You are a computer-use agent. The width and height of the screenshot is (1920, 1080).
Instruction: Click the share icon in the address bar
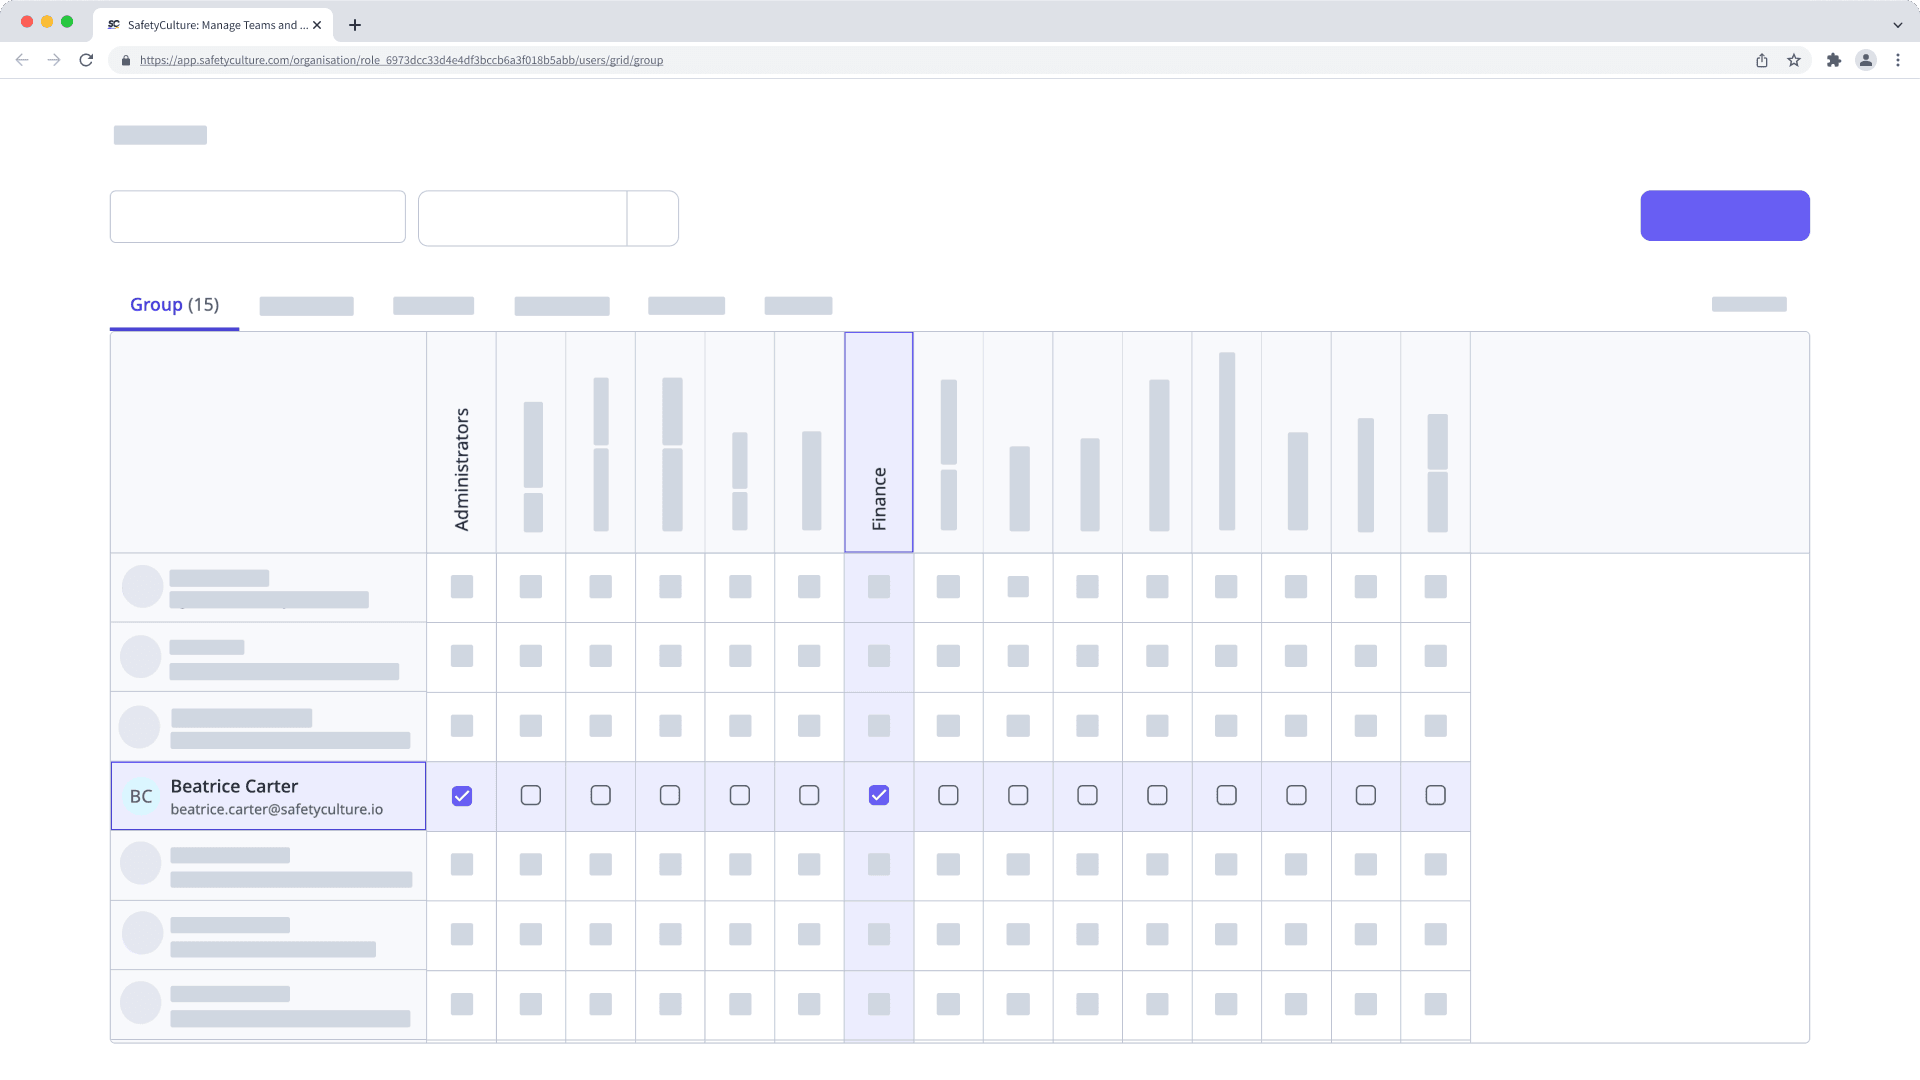click(1761, 60)
